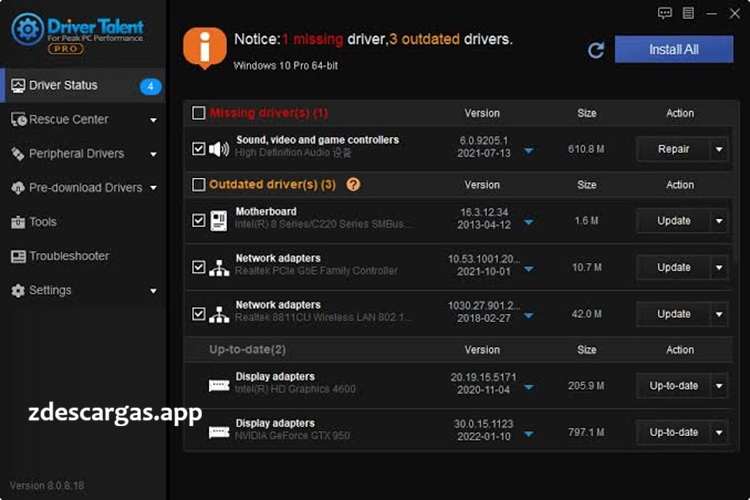Viewport: 750px width, 500px height.
Task: Uncheck the Sound, video and game controllers checkbox
Action: [199, 149]
